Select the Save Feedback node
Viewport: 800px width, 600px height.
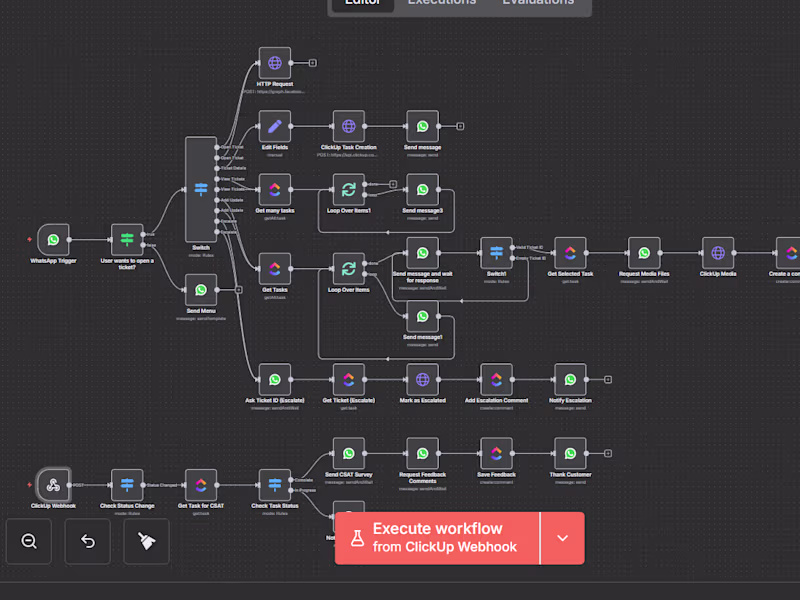tap(496, 454)
